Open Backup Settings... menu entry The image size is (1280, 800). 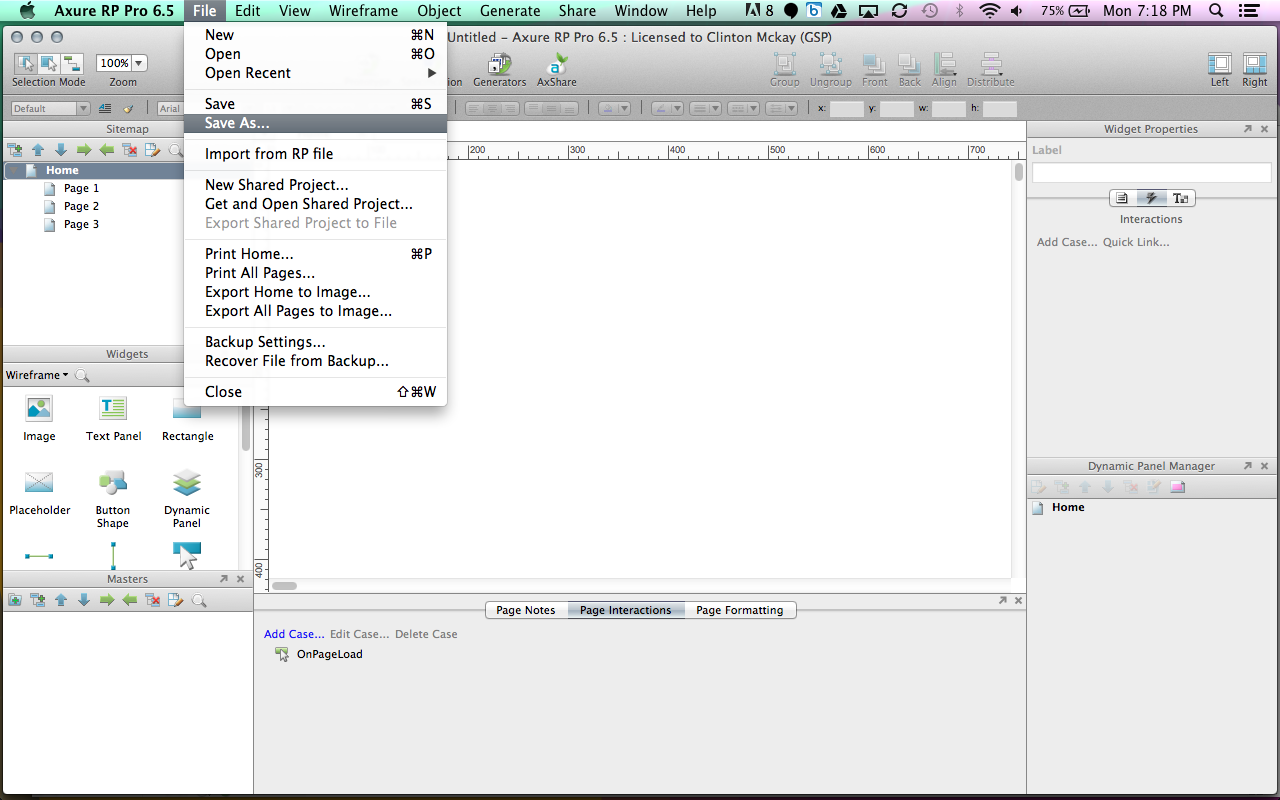[315, 342]
